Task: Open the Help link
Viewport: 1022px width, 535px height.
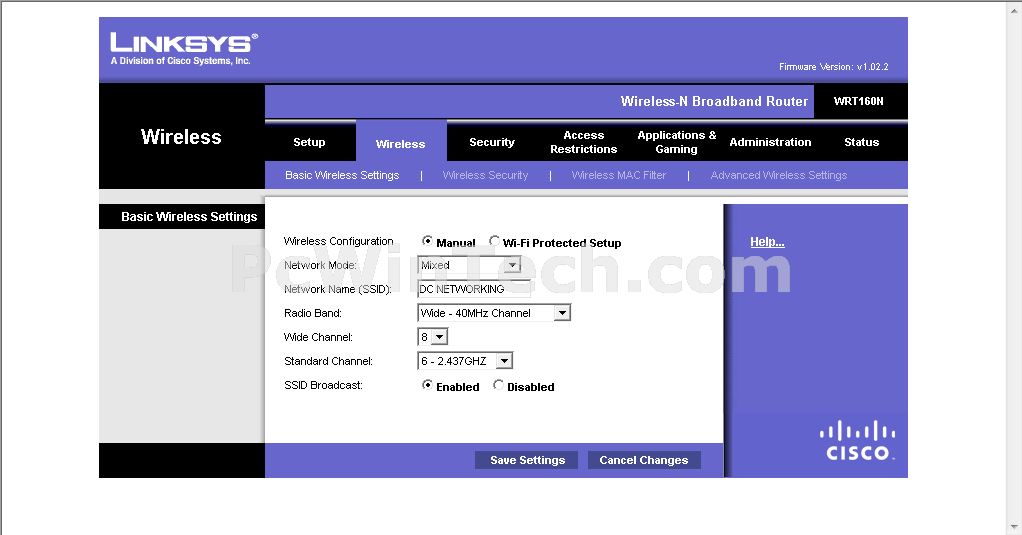Action: tap(767, 242)
